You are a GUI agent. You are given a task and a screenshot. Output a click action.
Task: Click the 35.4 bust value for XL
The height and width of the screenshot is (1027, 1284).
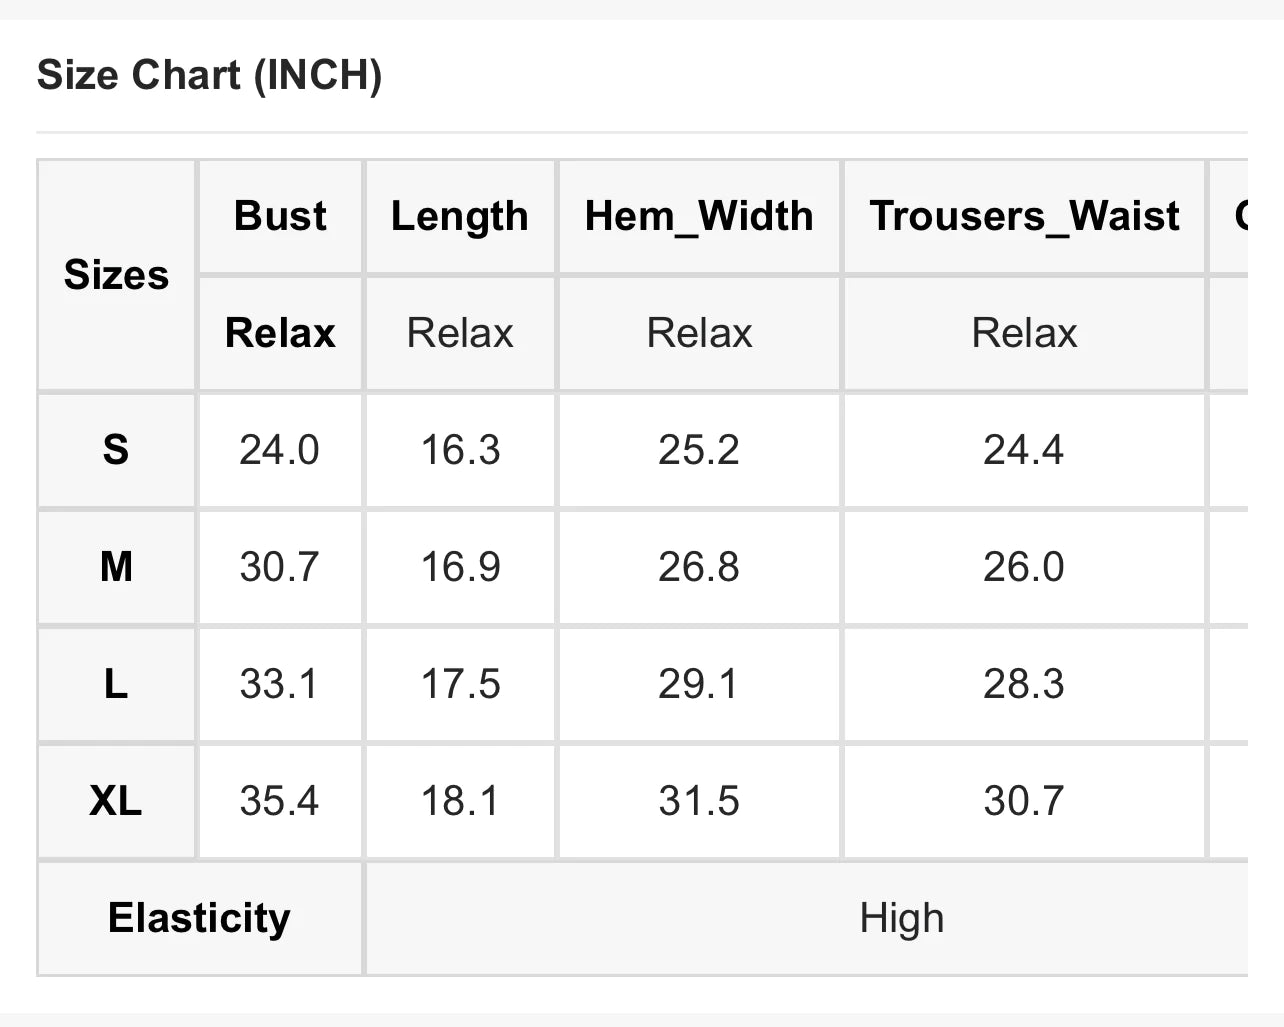[x=280, y=801]
